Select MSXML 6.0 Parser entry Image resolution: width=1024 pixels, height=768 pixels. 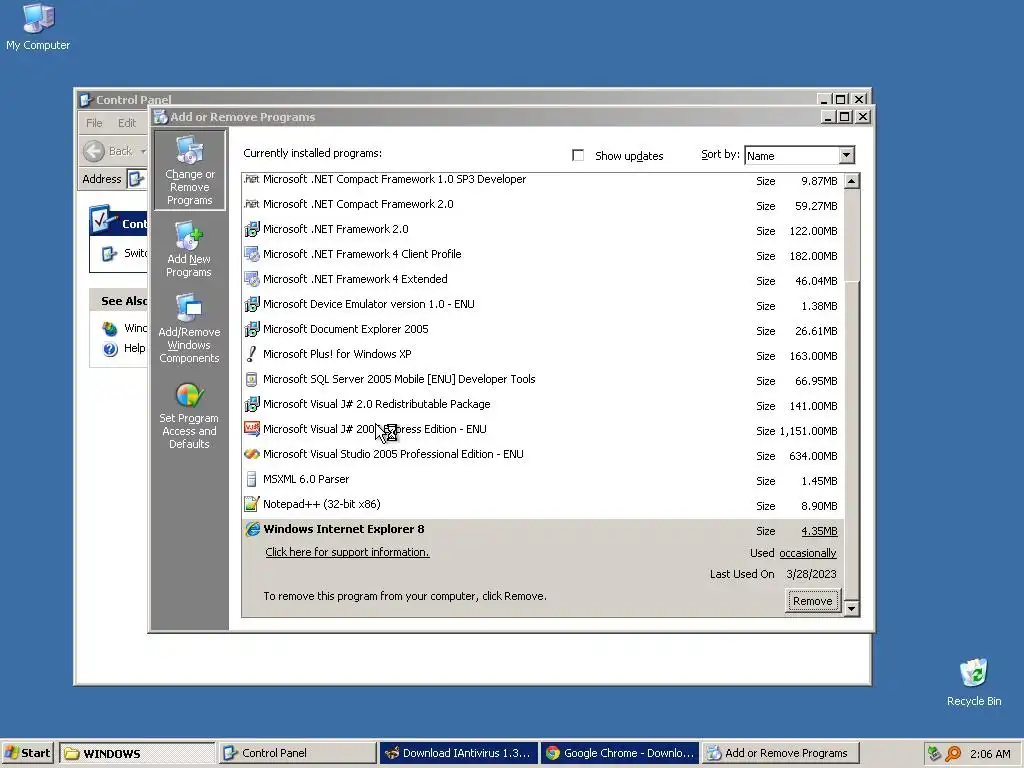pos(542,479)
